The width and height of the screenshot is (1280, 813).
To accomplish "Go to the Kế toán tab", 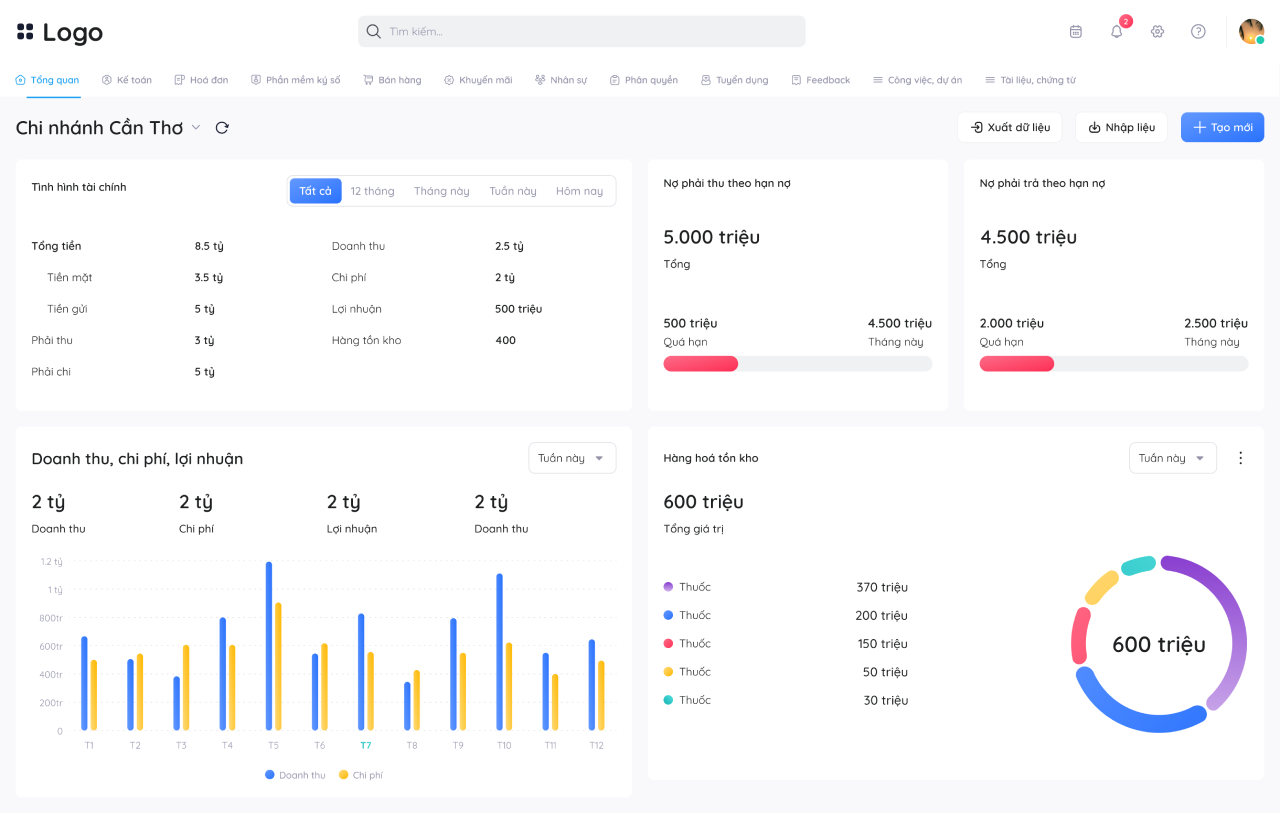I will pyautogui.click(x=127, y=80).
